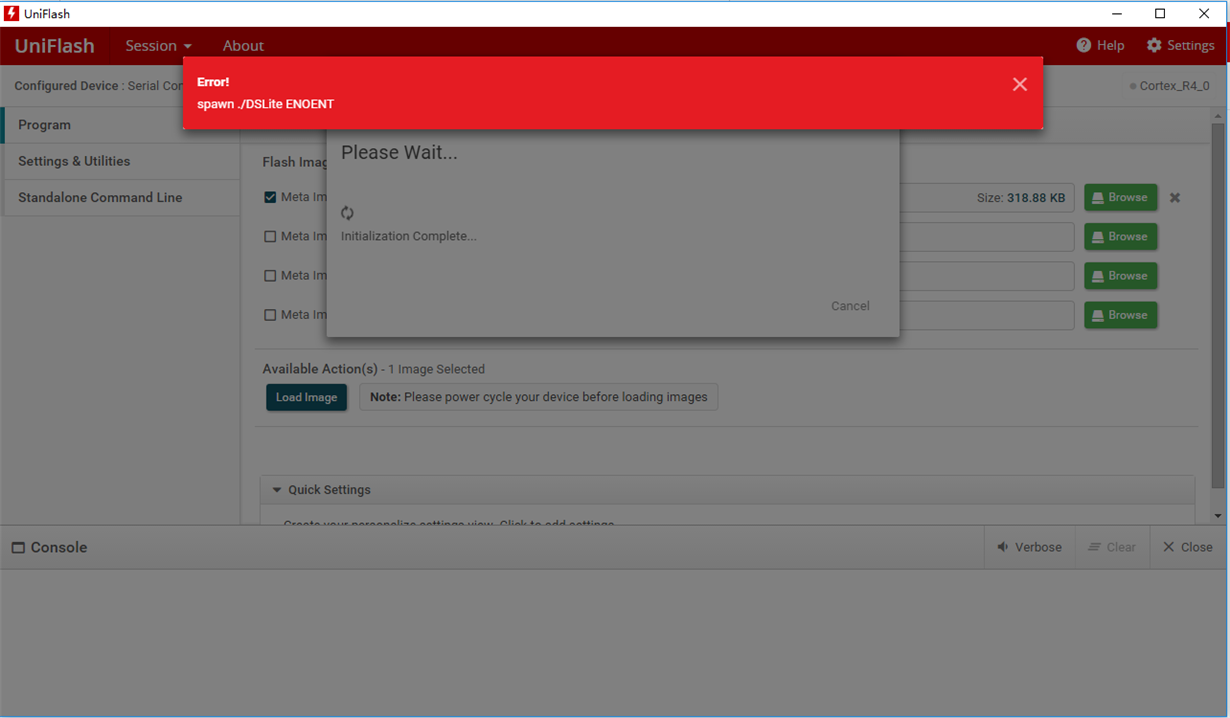1230x718 pixels.
Task: Click the third image path input field
Action: tap(986, 276)
